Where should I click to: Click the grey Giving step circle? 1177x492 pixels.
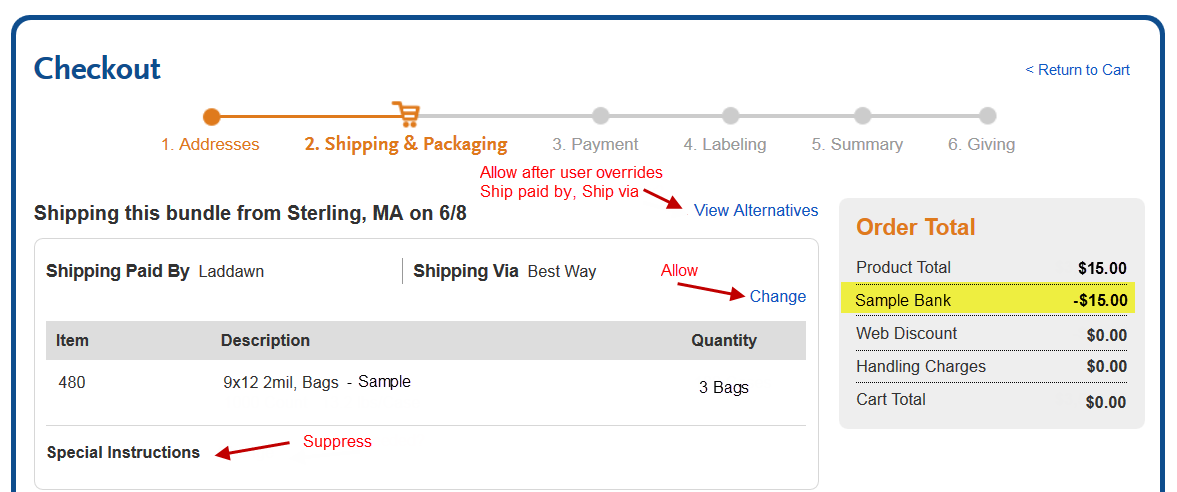988,116
